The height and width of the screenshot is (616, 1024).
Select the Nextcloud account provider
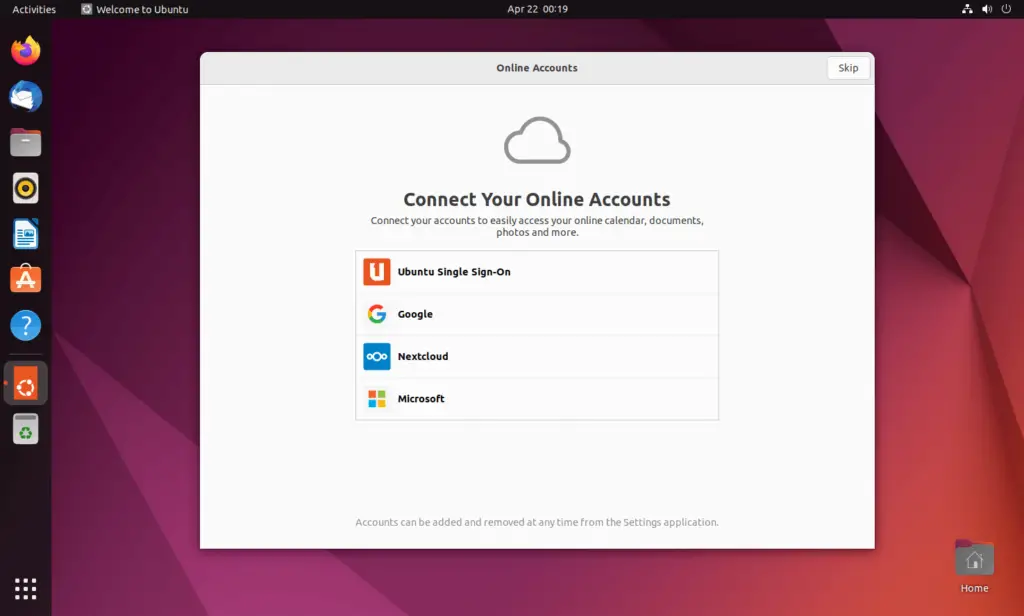pyautogui.click(x=537, y=356)
